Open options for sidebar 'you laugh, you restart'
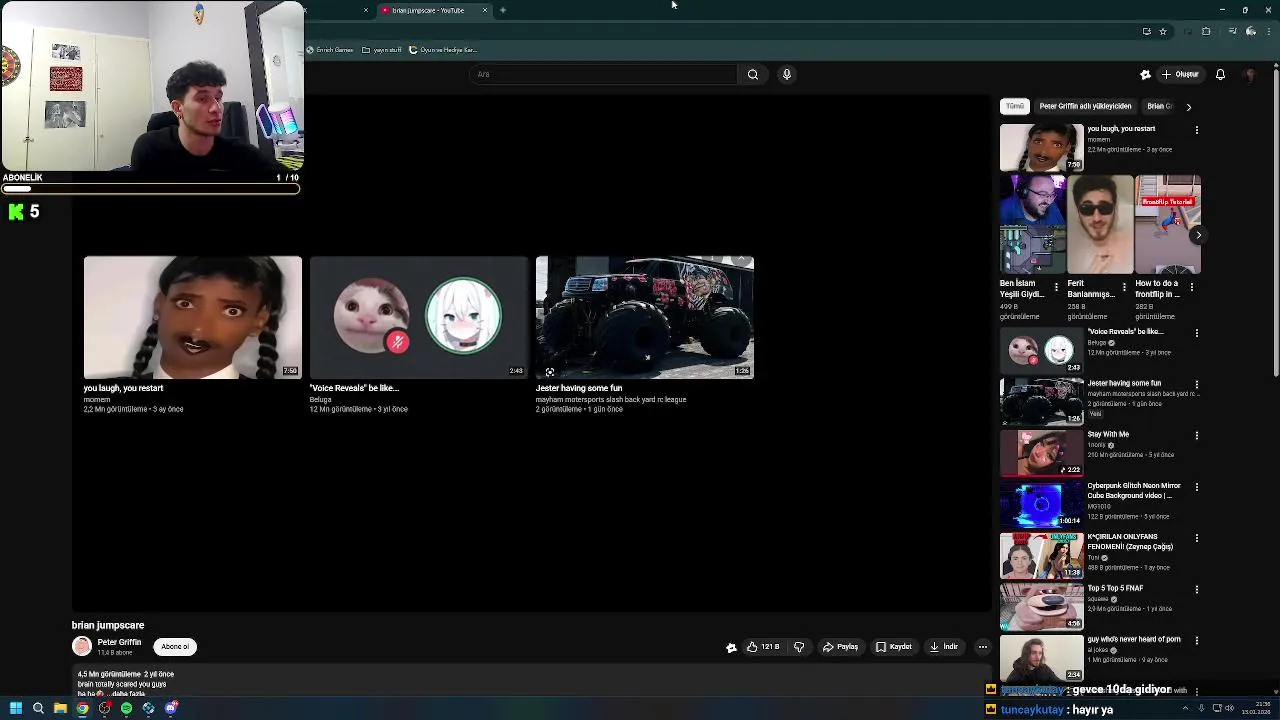 [1196, 130]
